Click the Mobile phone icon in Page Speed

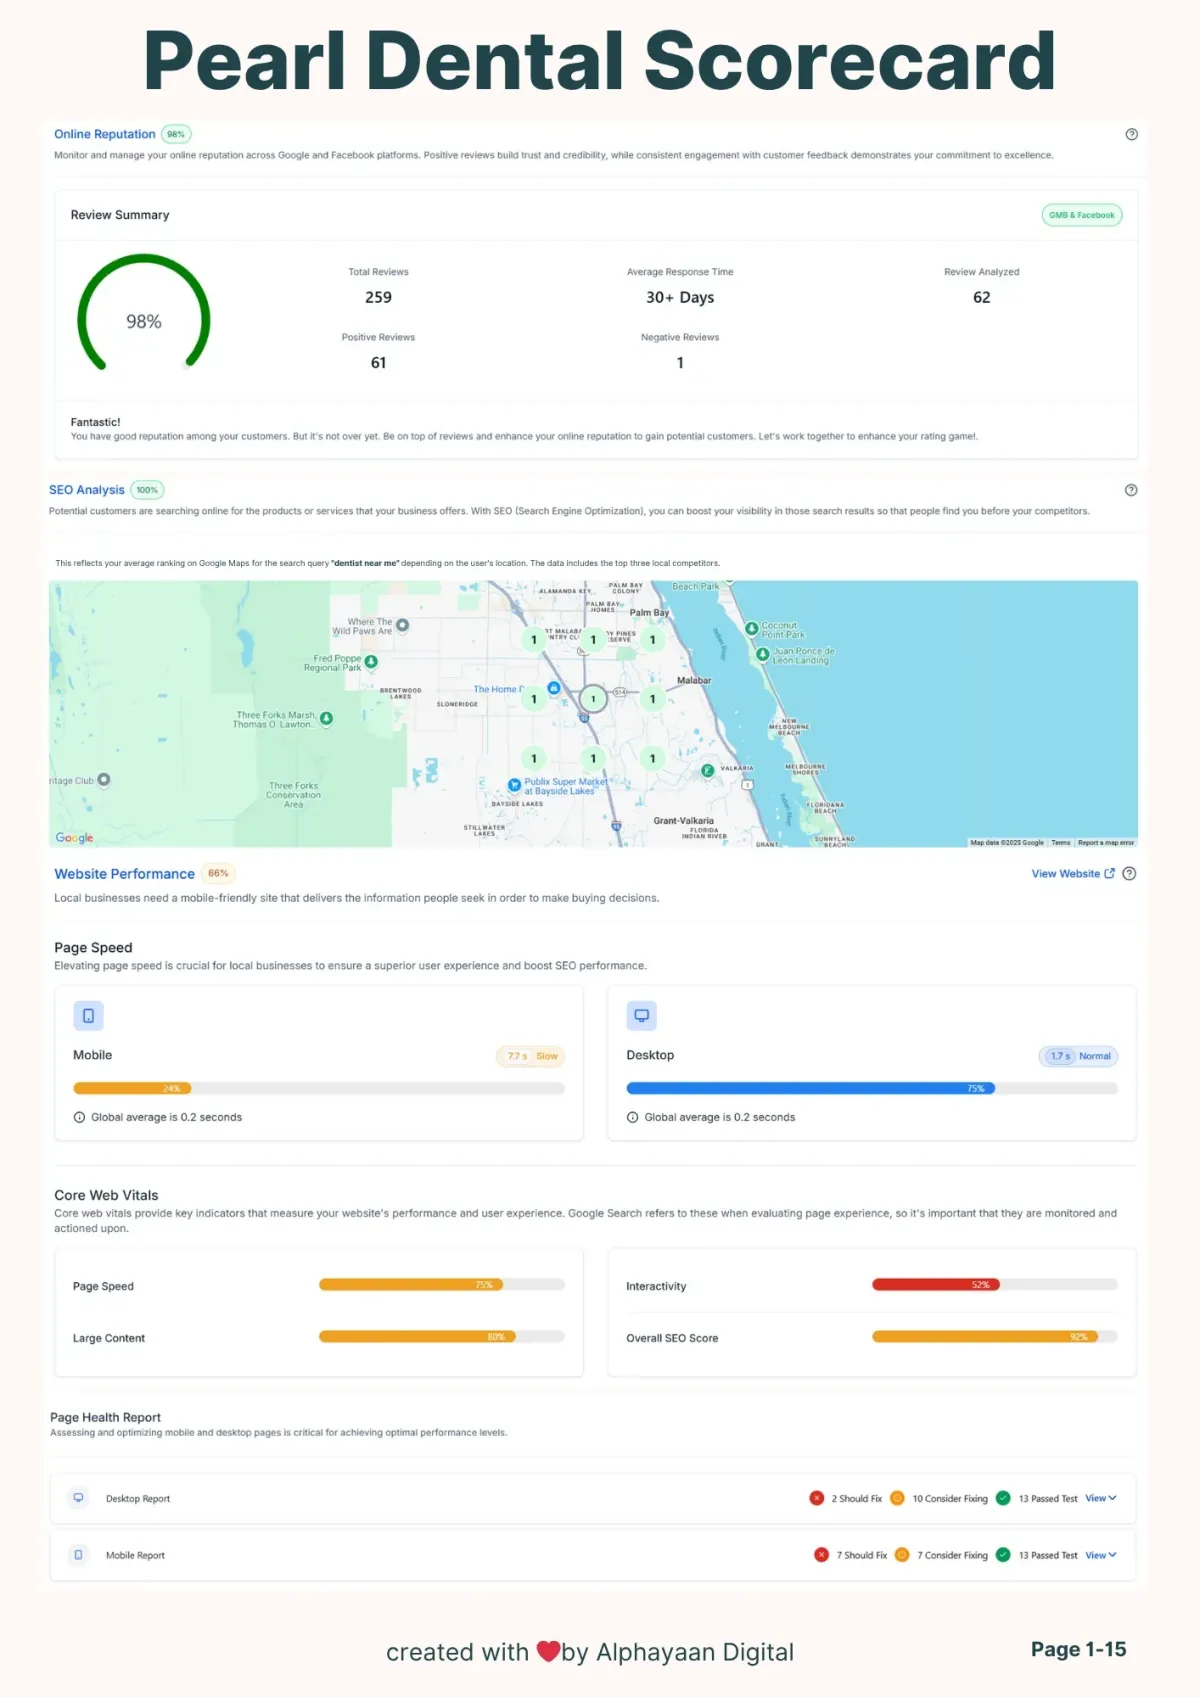pyautogui.click(x=88, y=1015)
